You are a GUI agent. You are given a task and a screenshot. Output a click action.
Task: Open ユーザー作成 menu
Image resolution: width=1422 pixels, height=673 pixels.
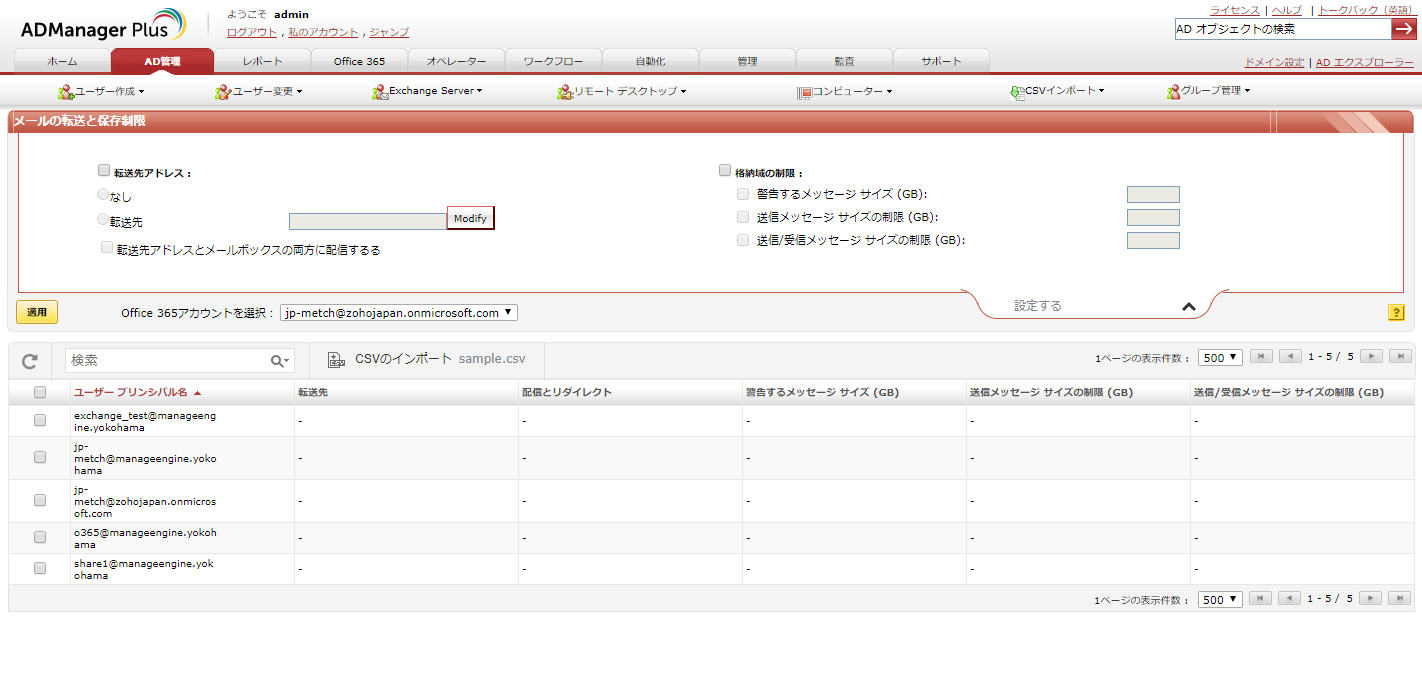(x=101, y=91)
